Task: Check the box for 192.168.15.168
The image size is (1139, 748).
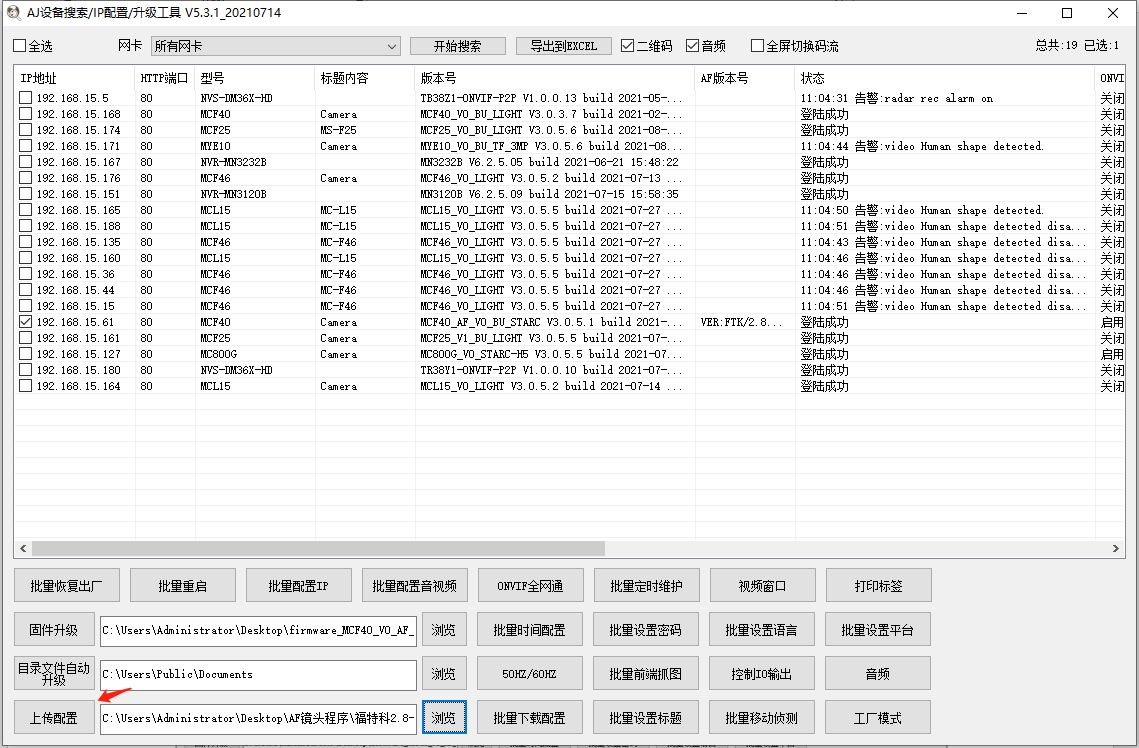Action: [26, 114]
